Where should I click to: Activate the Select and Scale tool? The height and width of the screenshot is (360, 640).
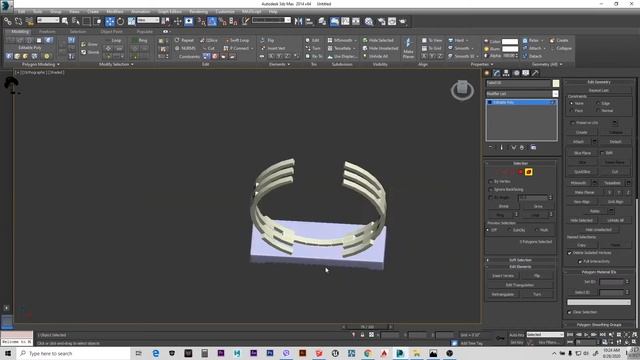coord(131,21)
